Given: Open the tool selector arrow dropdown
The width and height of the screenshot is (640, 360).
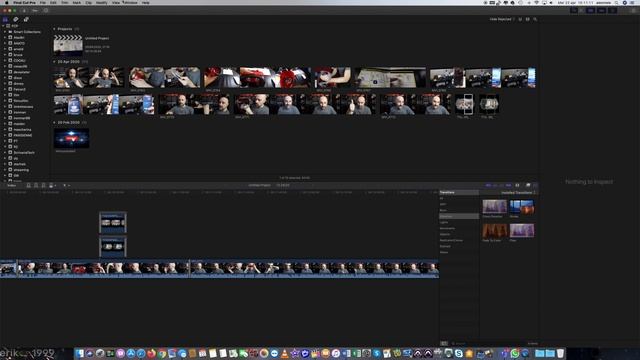Looking at the screenshot, I should click(66, 185).
